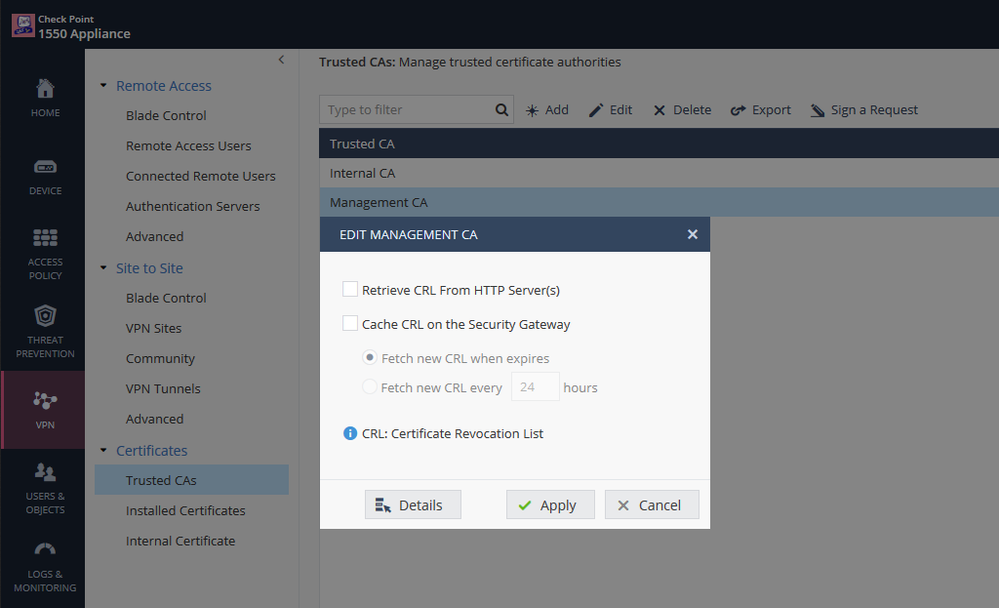Viewport: 999px width, 608px height.
Task: Collapse the left navigation panel chevron
Action: pyautogui.click(x=281, y=60)
